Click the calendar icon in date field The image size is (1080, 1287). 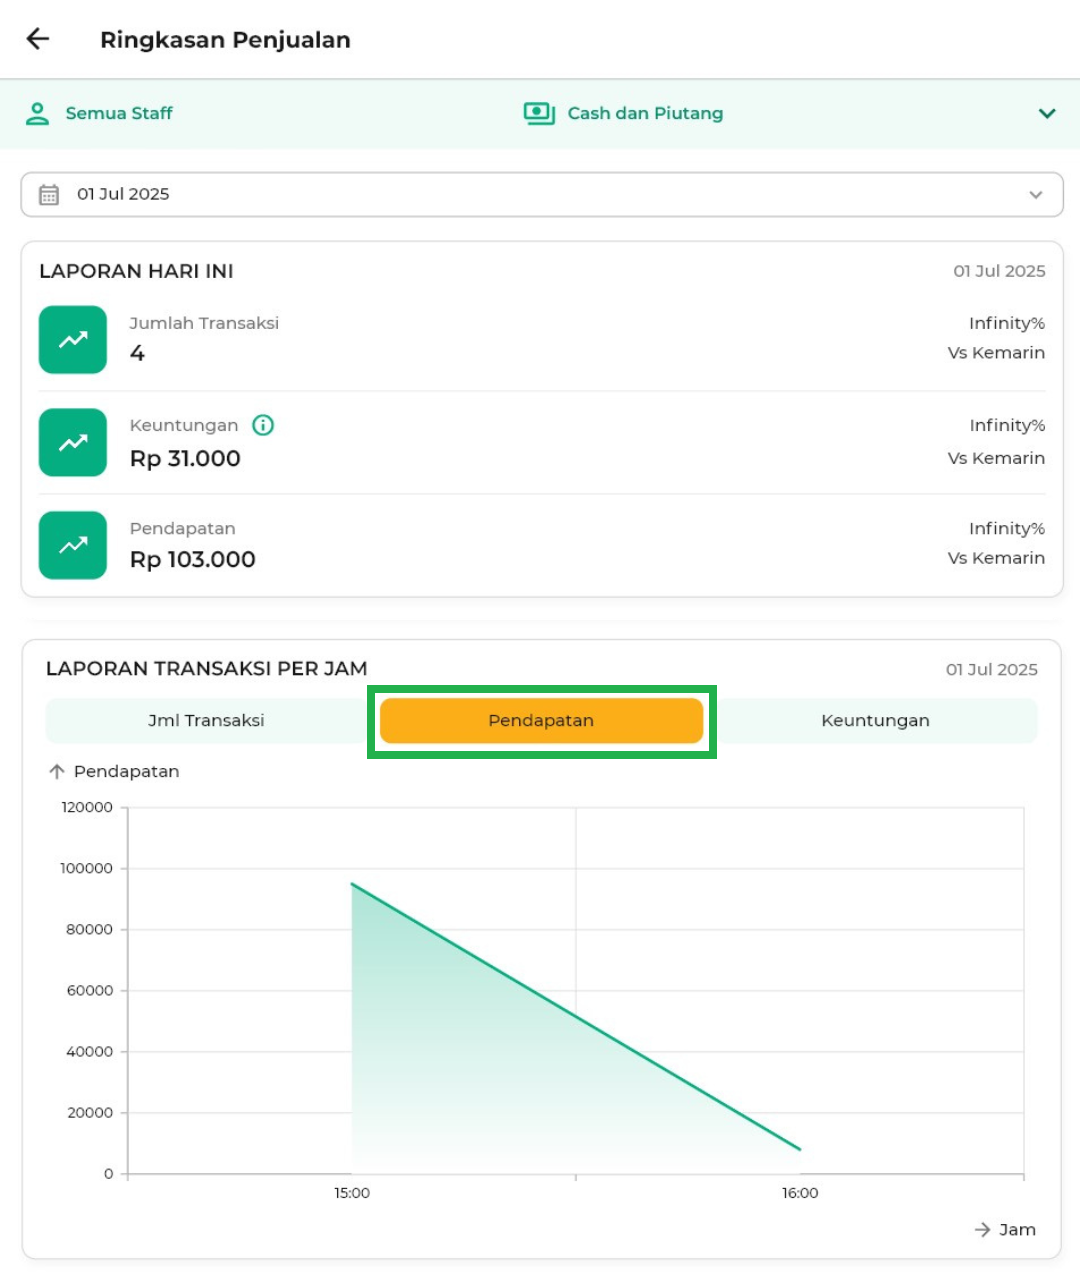[49, 195]
